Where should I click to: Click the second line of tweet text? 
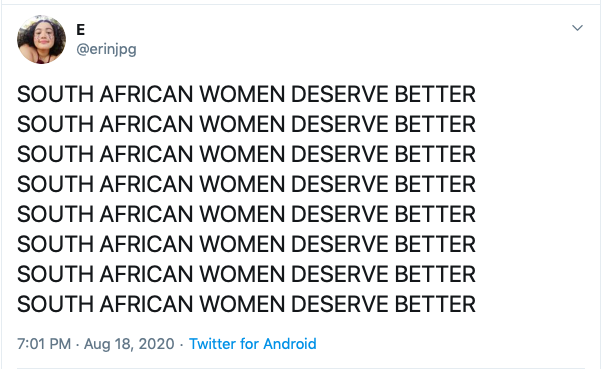[247, 124]
